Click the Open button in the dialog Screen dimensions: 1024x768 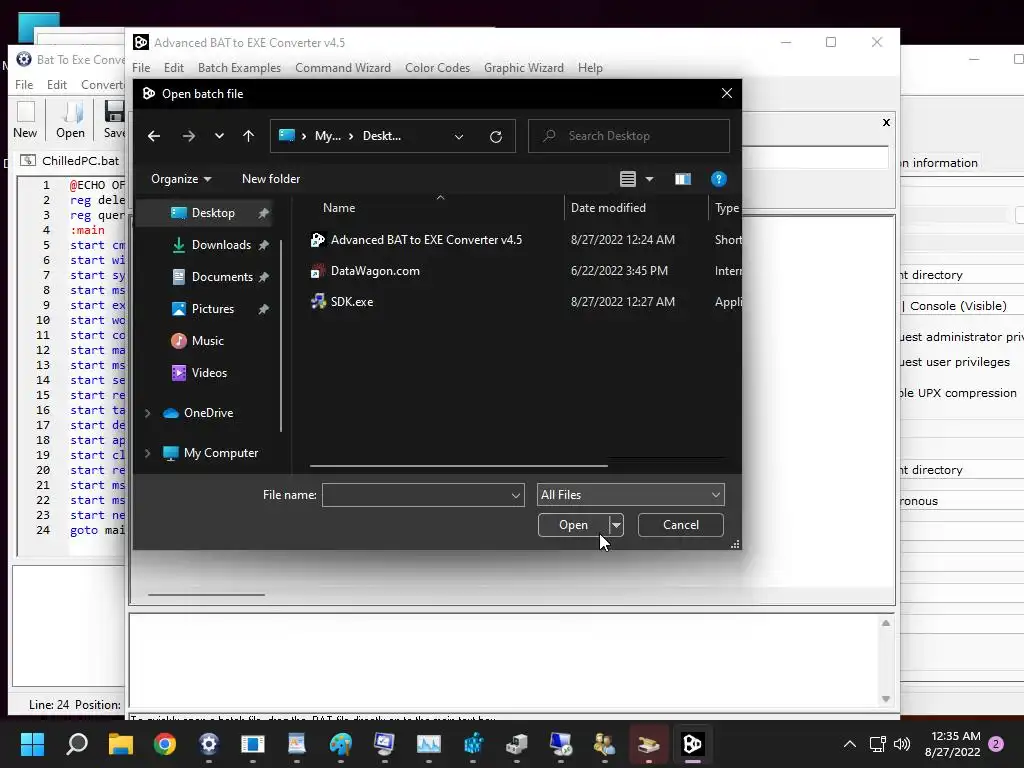click(573, 525)
